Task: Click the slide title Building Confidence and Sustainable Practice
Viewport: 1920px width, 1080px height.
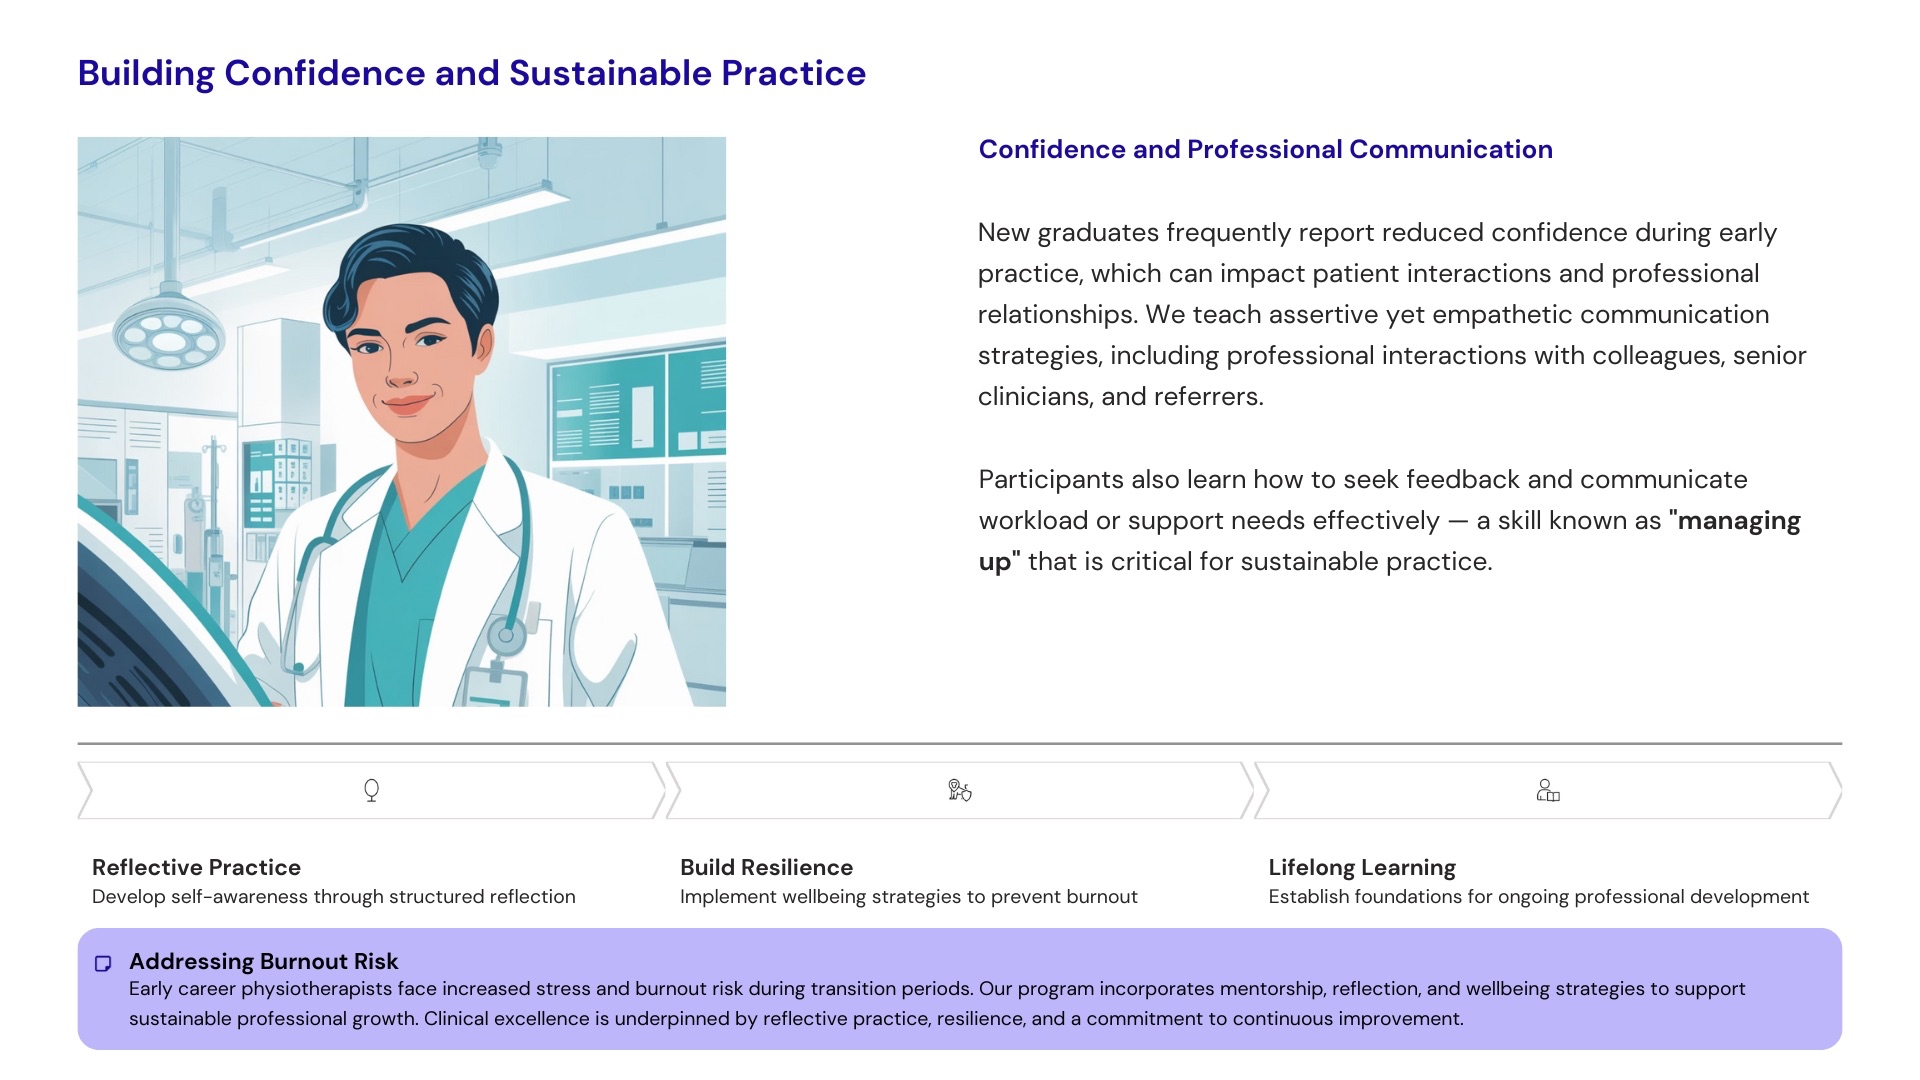Action: pyautogui.click(x=472, y=73)
